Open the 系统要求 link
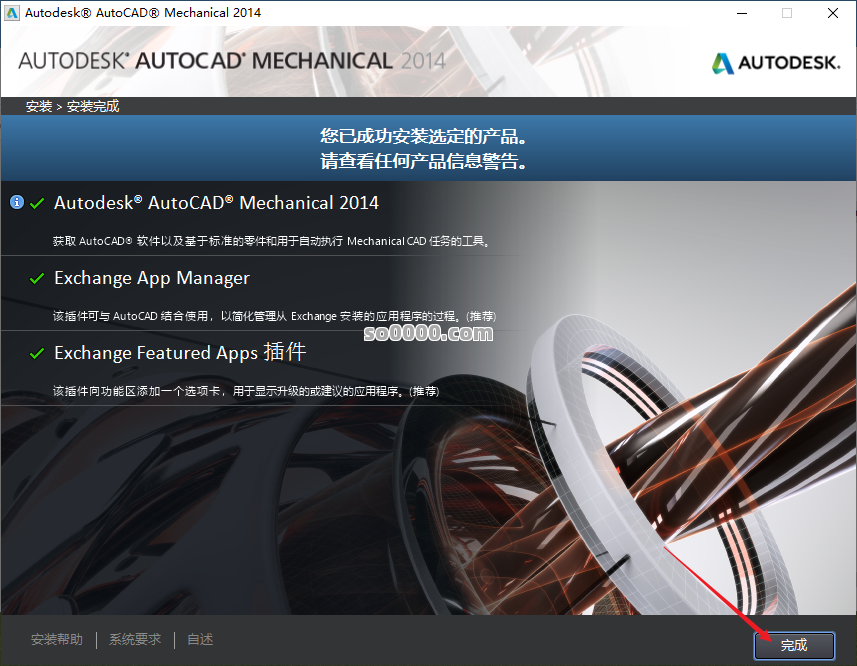The image size is (857, 666). click(x=134, y=639)
